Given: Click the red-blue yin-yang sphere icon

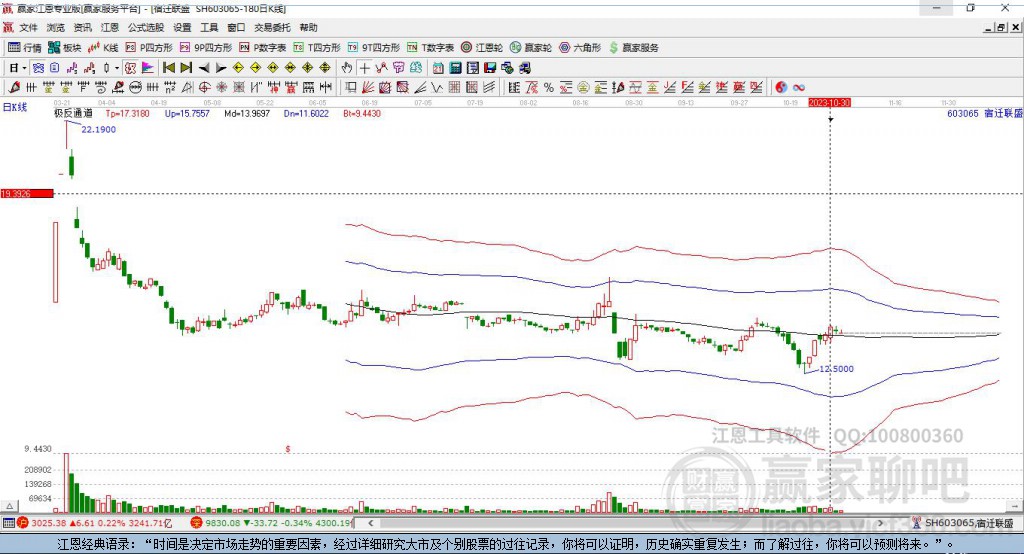Looking at the screenshot, I should (x=781, y=88).
